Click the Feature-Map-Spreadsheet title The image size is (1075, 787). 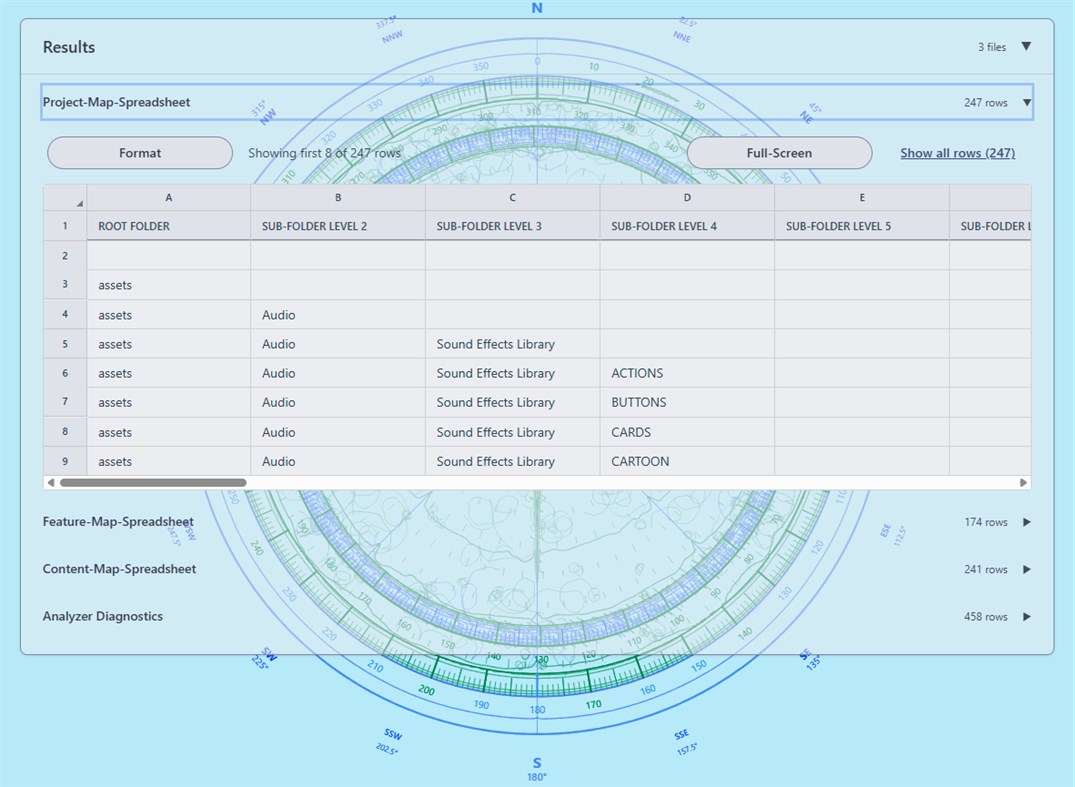point(118,522)
